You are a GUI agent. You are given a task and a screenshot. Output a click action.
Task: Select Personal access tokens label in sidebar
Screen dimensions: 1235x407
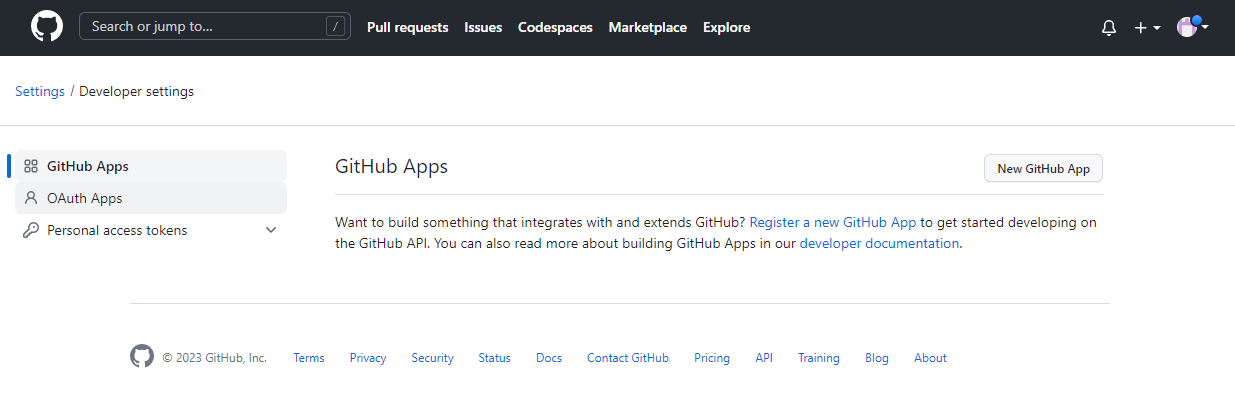tap(117, 230)
